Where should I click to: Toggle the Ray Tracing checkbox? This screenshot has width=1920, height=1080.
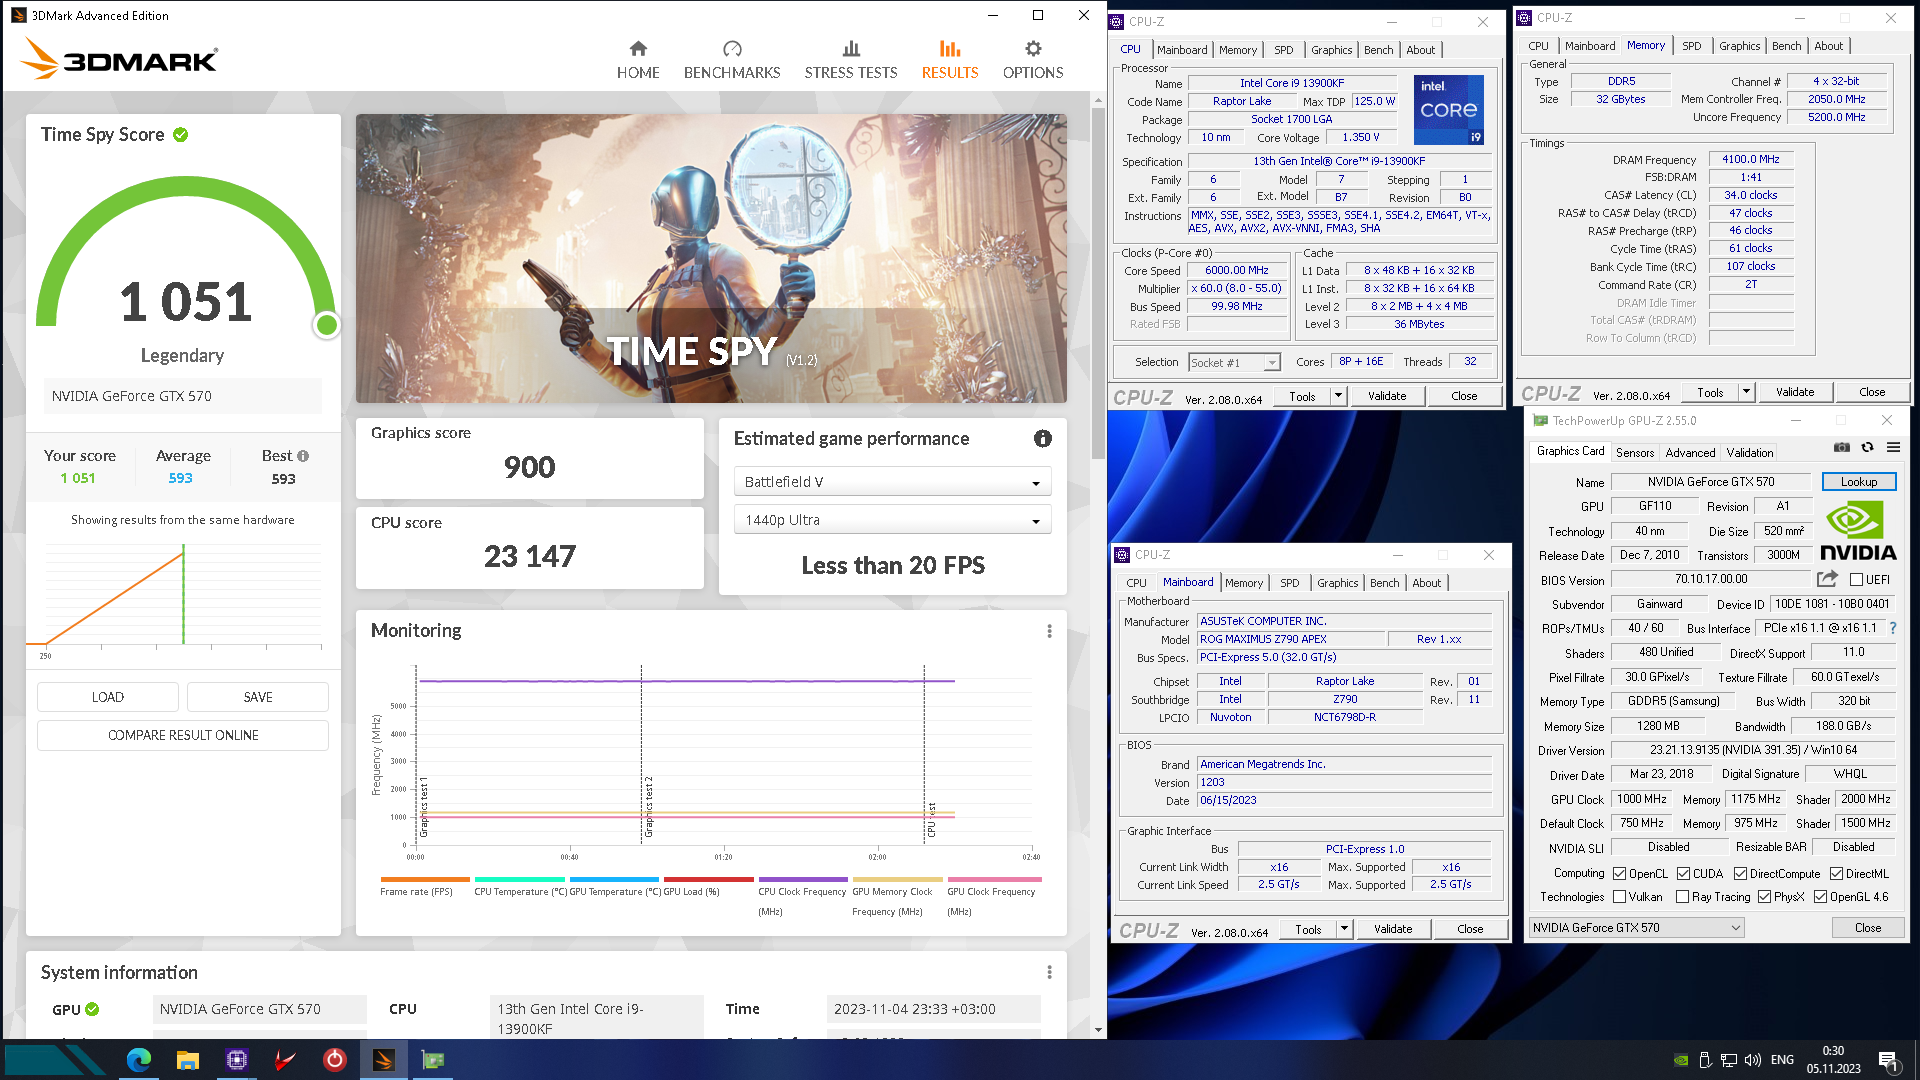[x=1682, y=897]
